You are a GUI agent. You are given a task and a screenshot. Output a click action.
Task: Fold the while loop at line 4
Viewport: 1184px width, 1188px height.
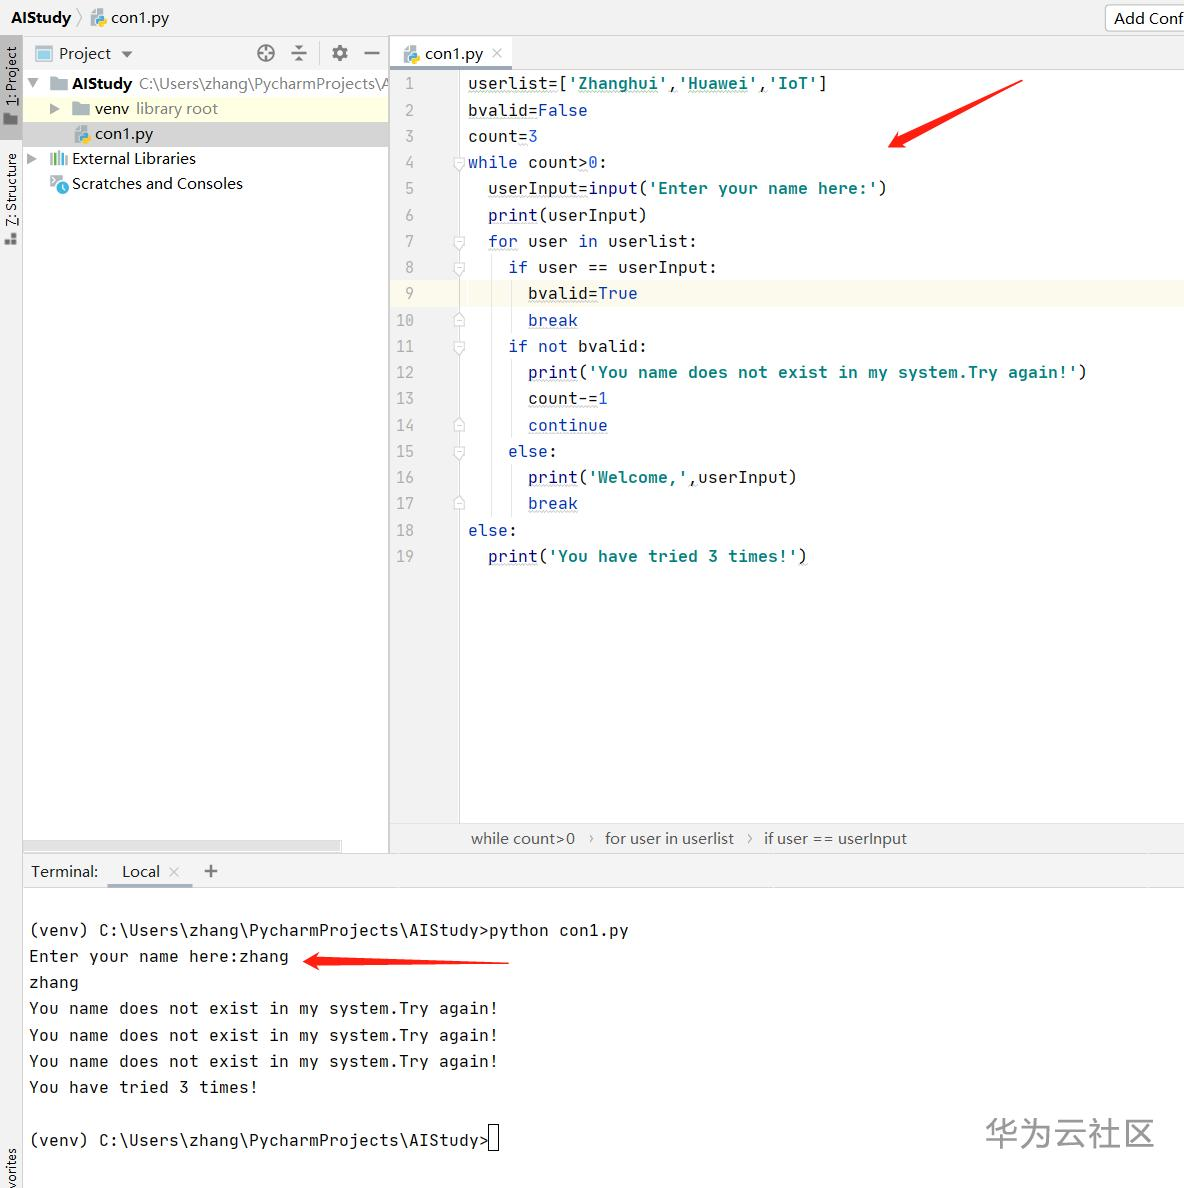pos(458,163)
